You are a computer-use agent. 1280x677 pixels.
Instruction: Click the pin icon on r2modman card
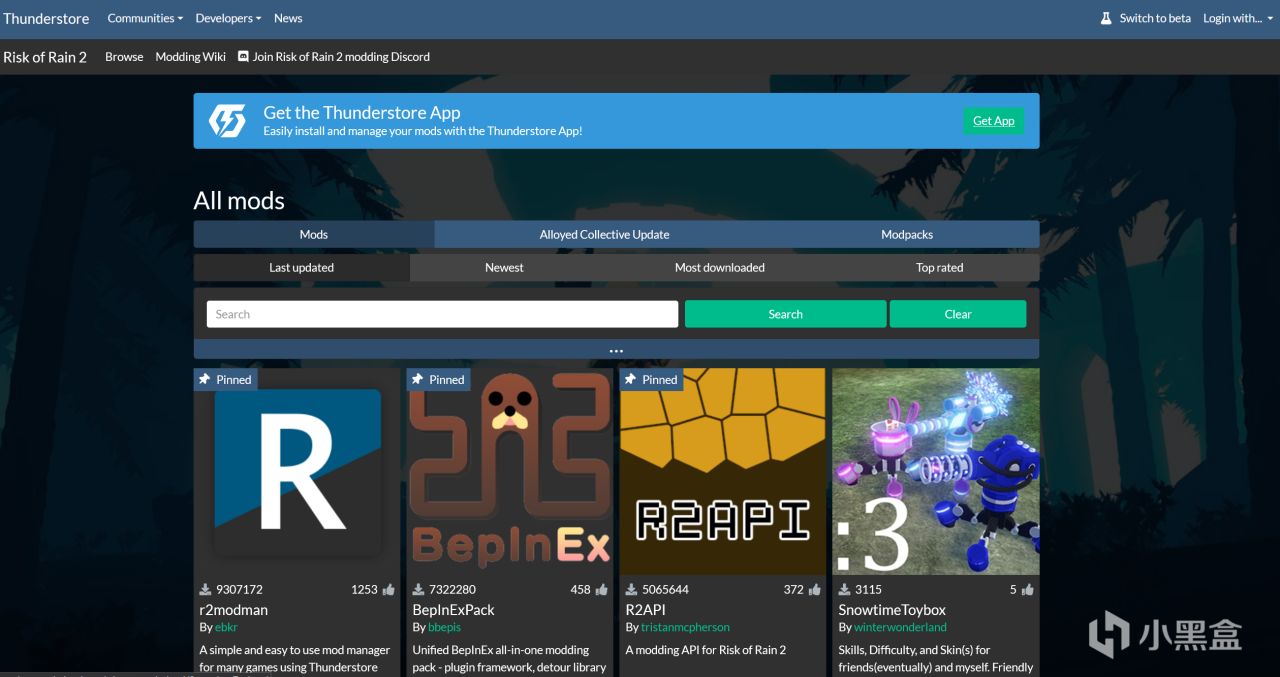pyautogui.click(x=205, y=379)
